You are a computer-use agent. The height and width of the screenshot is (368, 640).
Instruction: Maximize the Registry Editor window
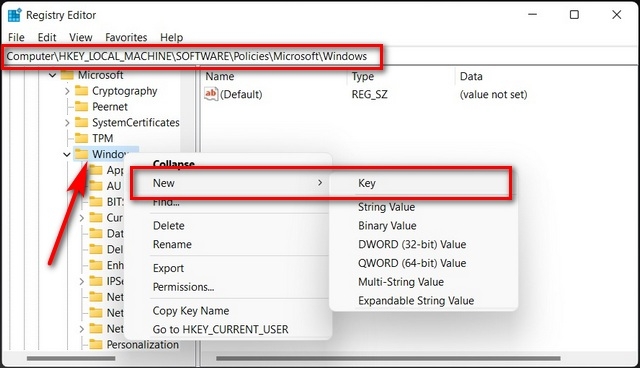point(574,15)
